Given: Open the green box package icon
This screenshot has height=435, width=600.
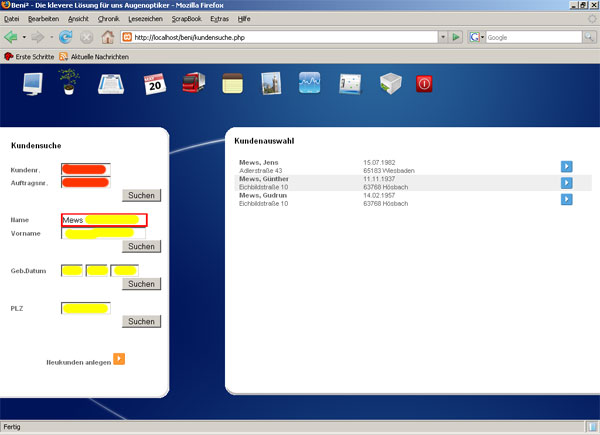Looking at the screenshot, I should tap(390, 84).
